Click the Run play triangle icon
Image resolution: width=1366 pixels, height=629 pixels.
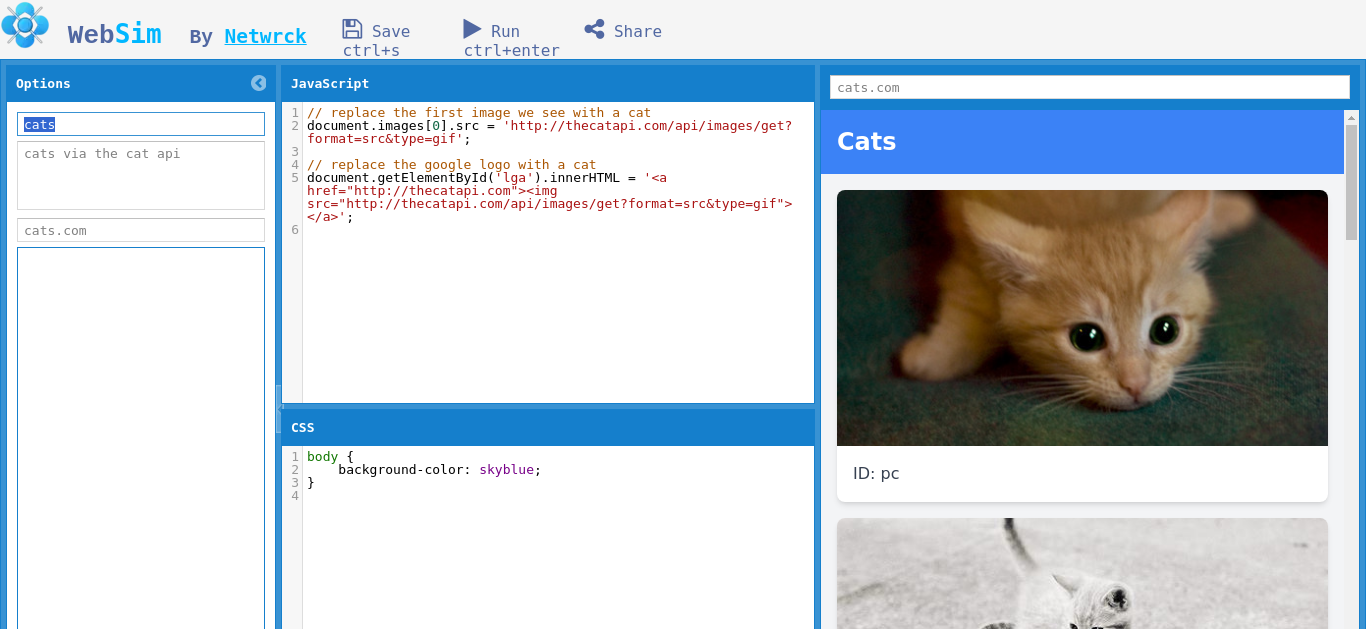472,29
